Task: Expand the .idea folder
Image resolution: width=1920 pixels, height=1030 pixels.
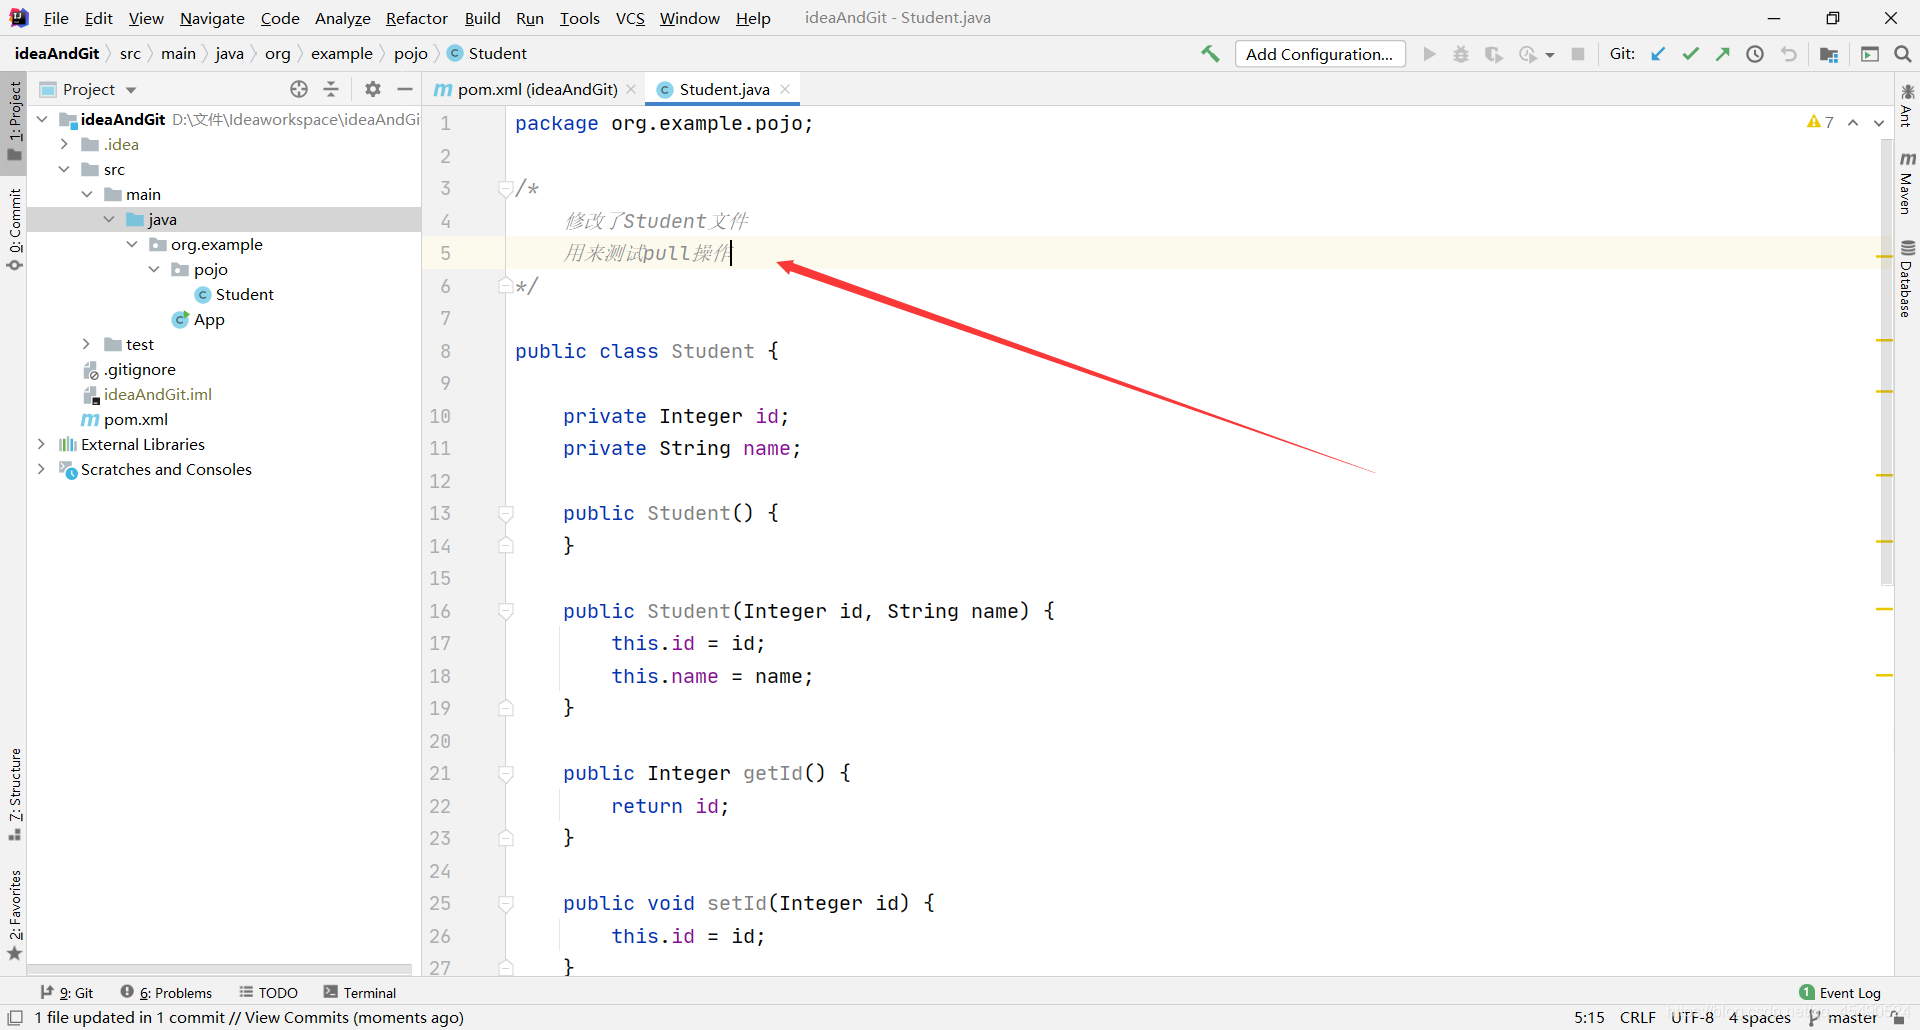Action: pos(64,144)
